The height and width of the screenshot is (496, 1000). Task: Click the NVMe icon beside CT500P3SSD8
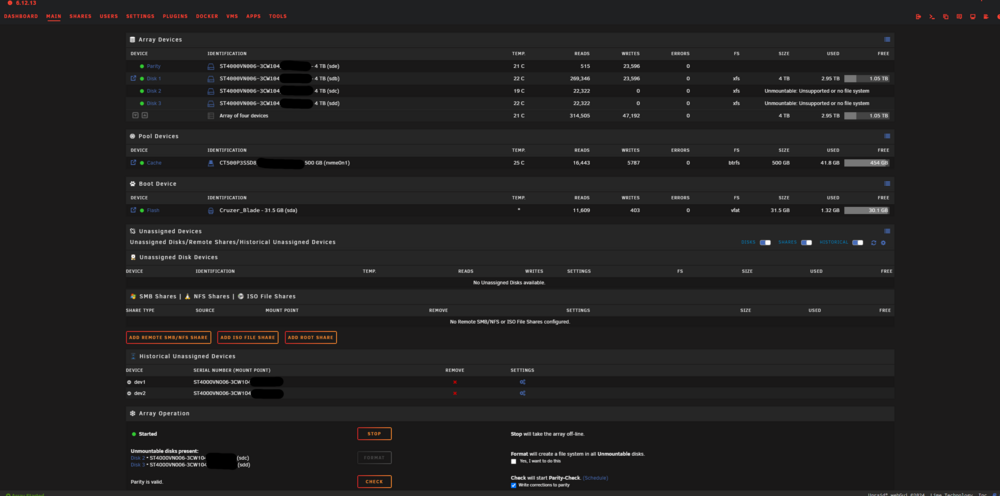210,163
